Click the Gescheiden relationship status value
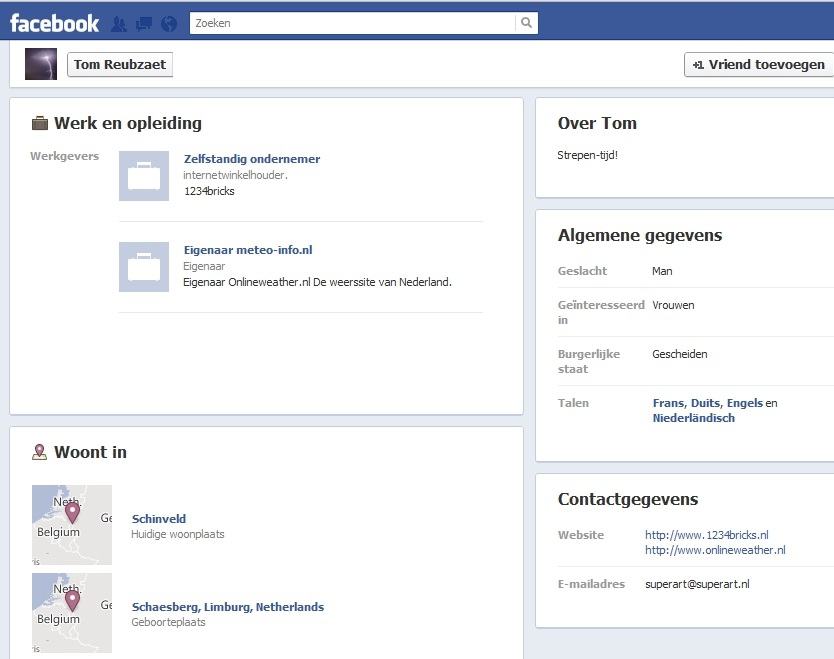 tap(680, 354)
